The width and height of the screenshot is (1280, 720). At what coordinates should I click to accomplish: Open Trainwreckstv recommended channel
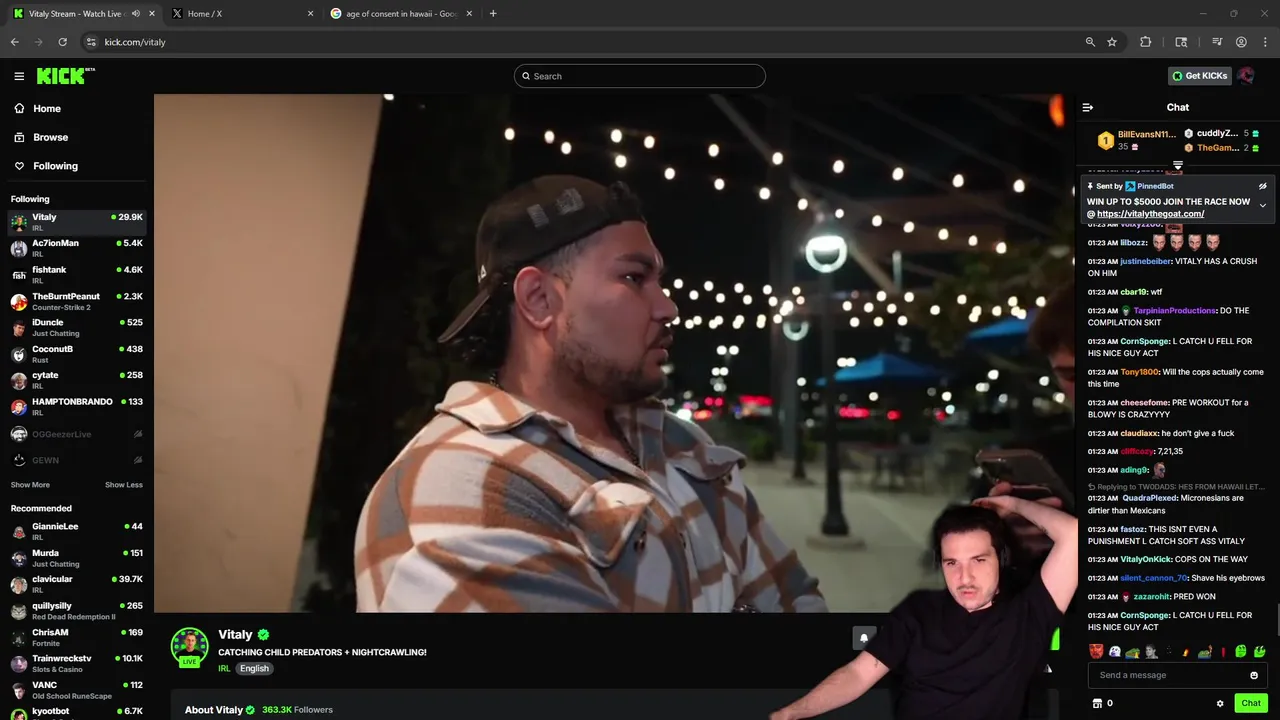(x=78, y=664)
